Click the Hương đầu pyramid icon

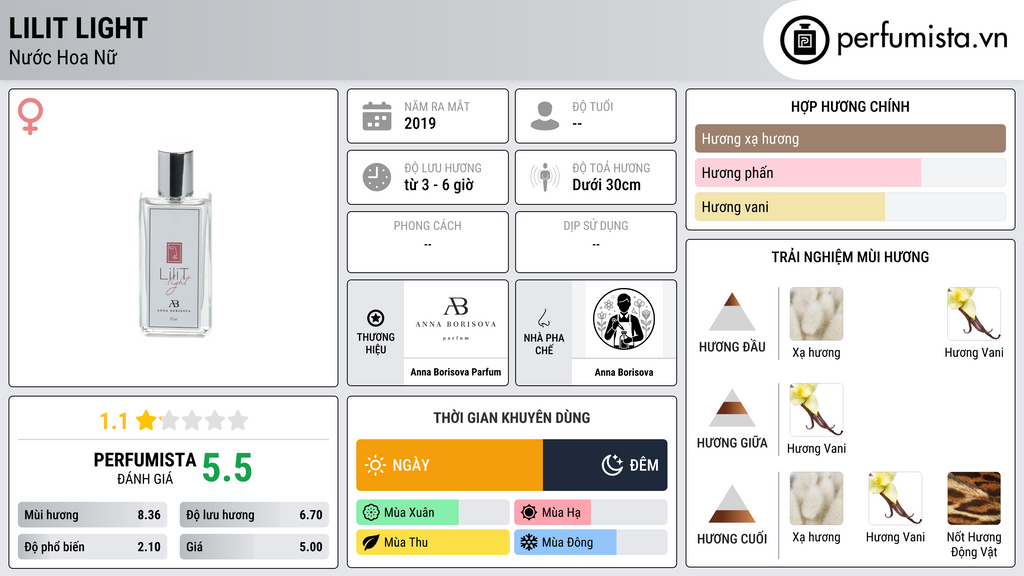coord(732,312)
